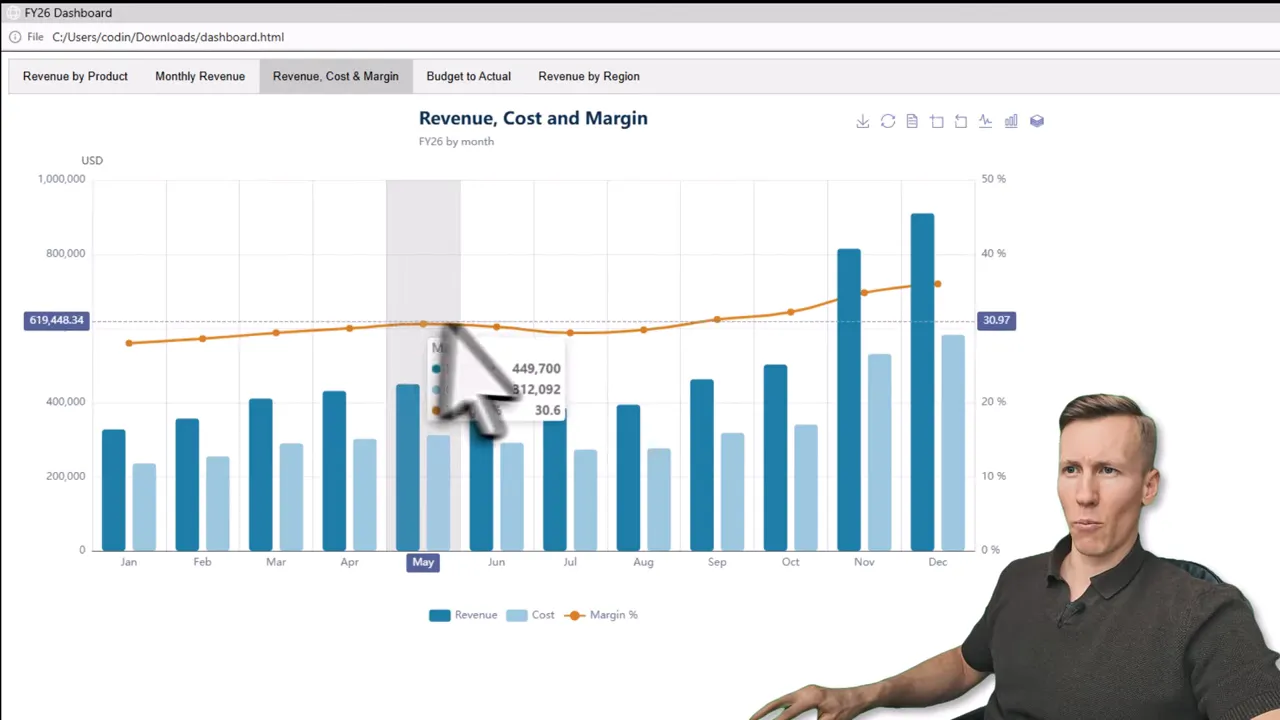Click the November revenue bar

849,400
